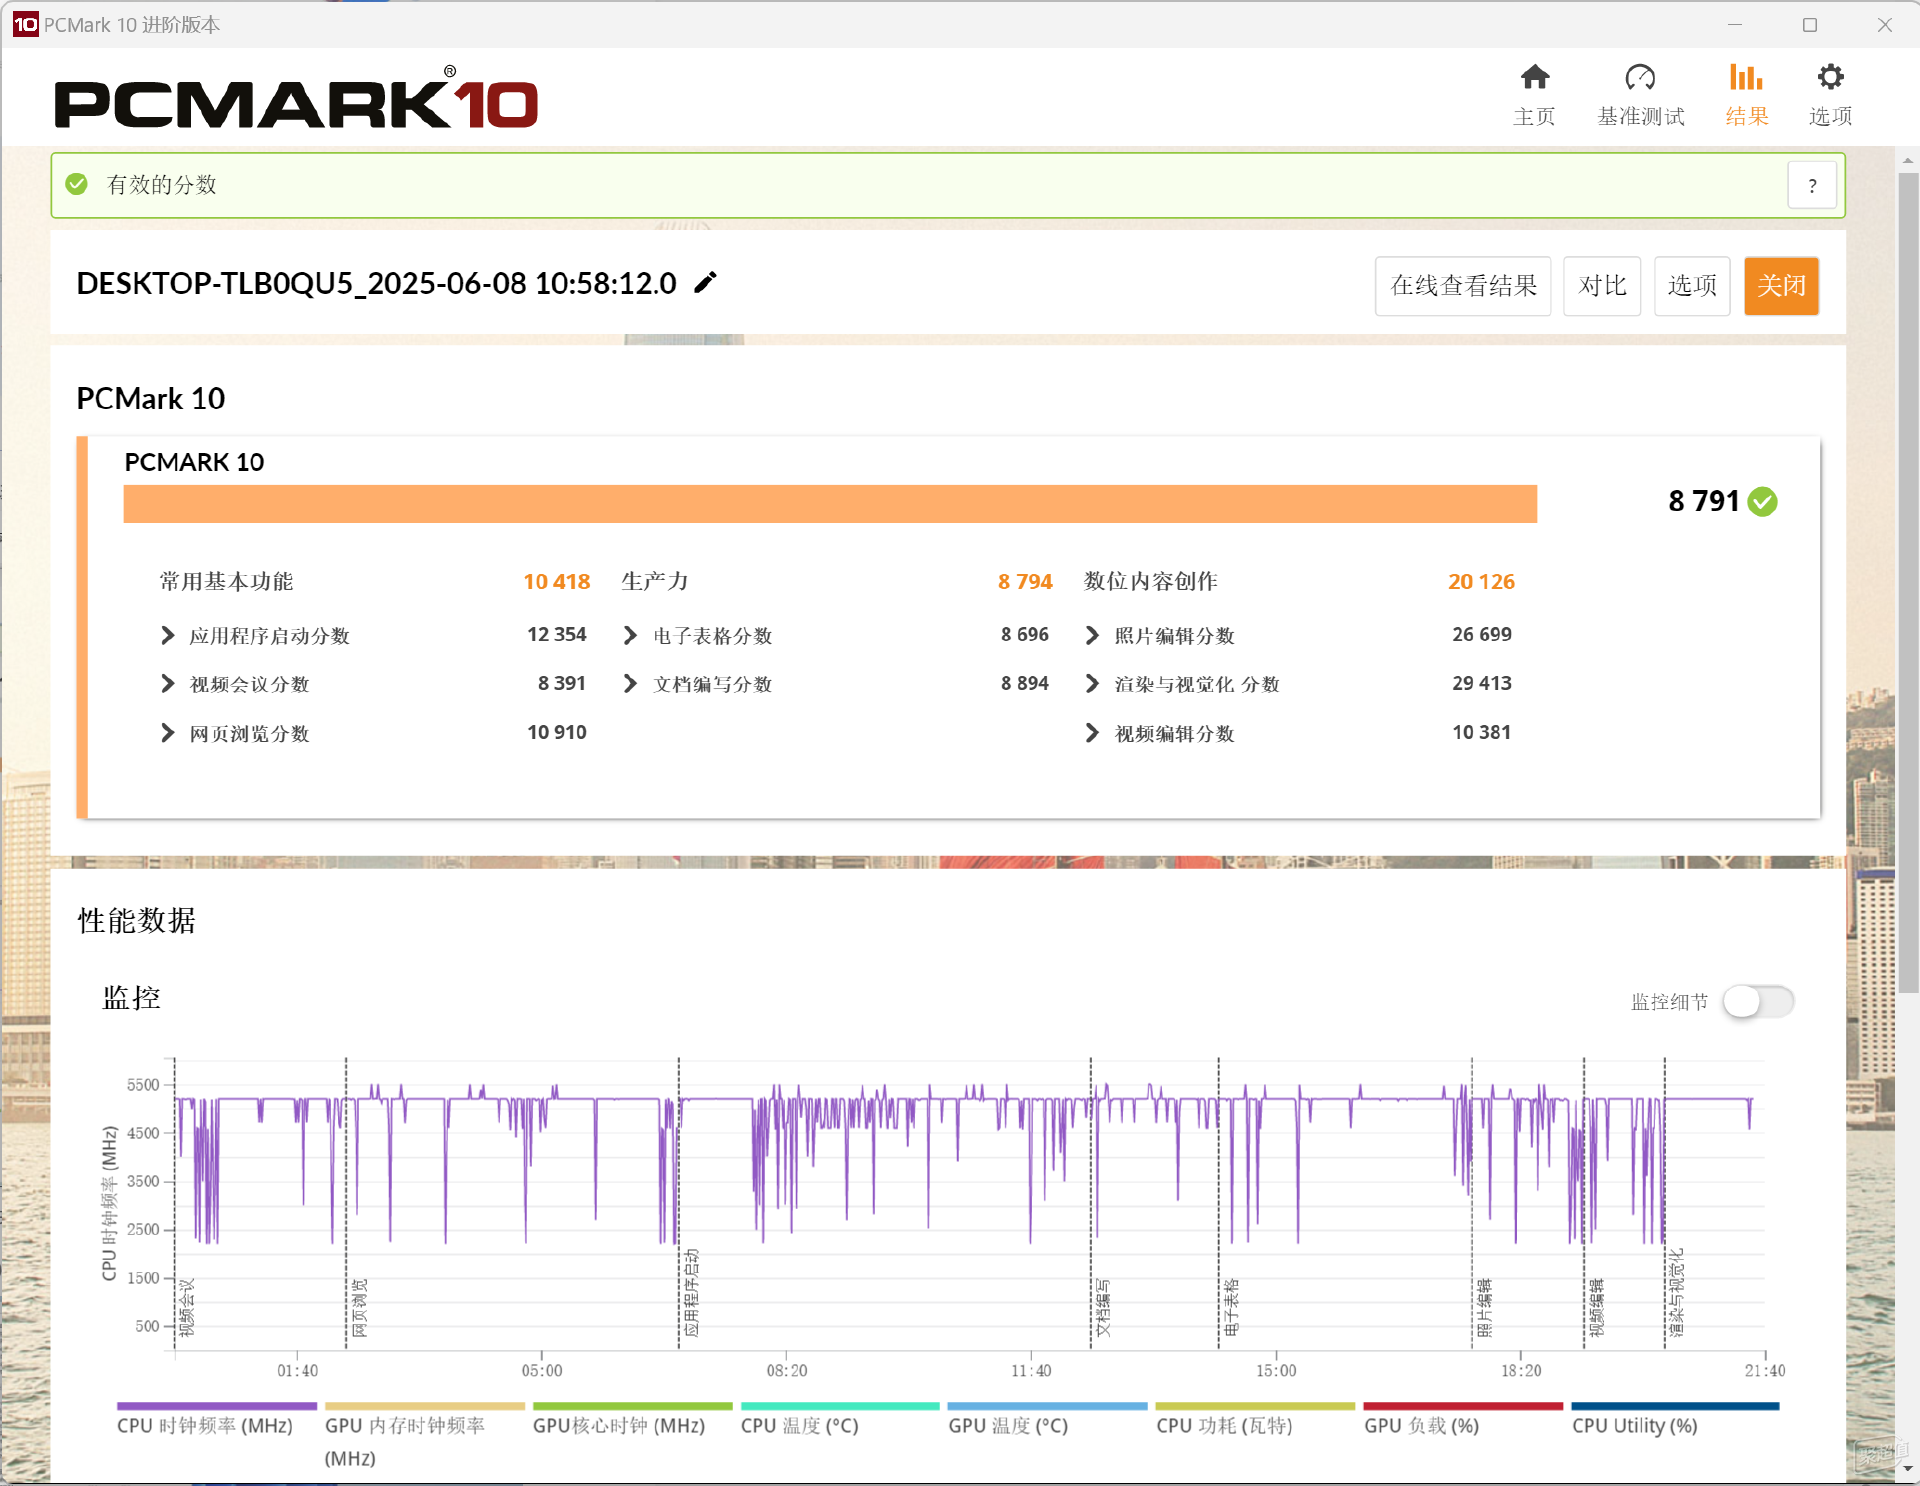This screenshot has height=1486, width=1920.
Task: Click the scrollbar down arrow
Action: click(1908, 1468)
